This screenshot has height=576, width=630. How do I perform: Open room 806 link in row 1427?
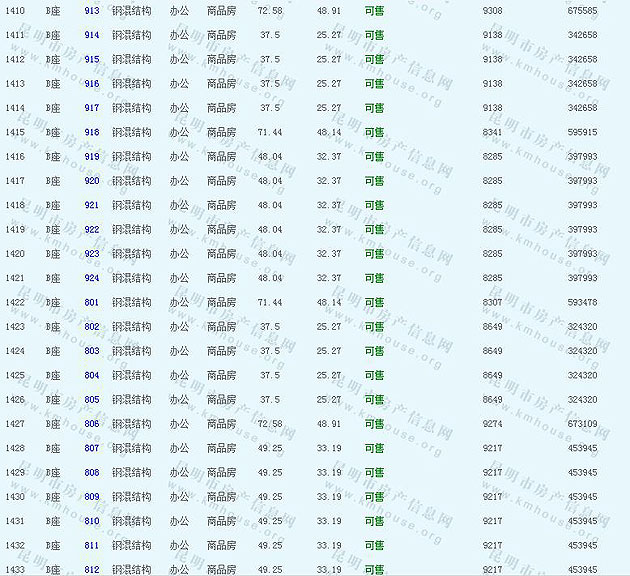(x=92, y=424)
